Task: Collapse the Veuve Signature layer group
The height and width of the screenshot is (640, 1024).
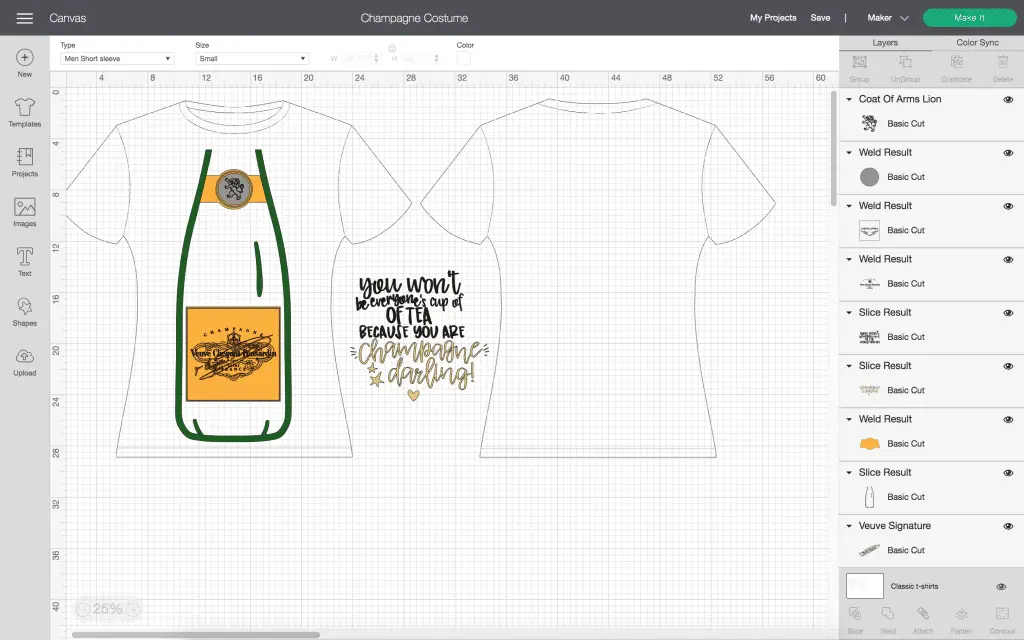Action: point(849,526)
